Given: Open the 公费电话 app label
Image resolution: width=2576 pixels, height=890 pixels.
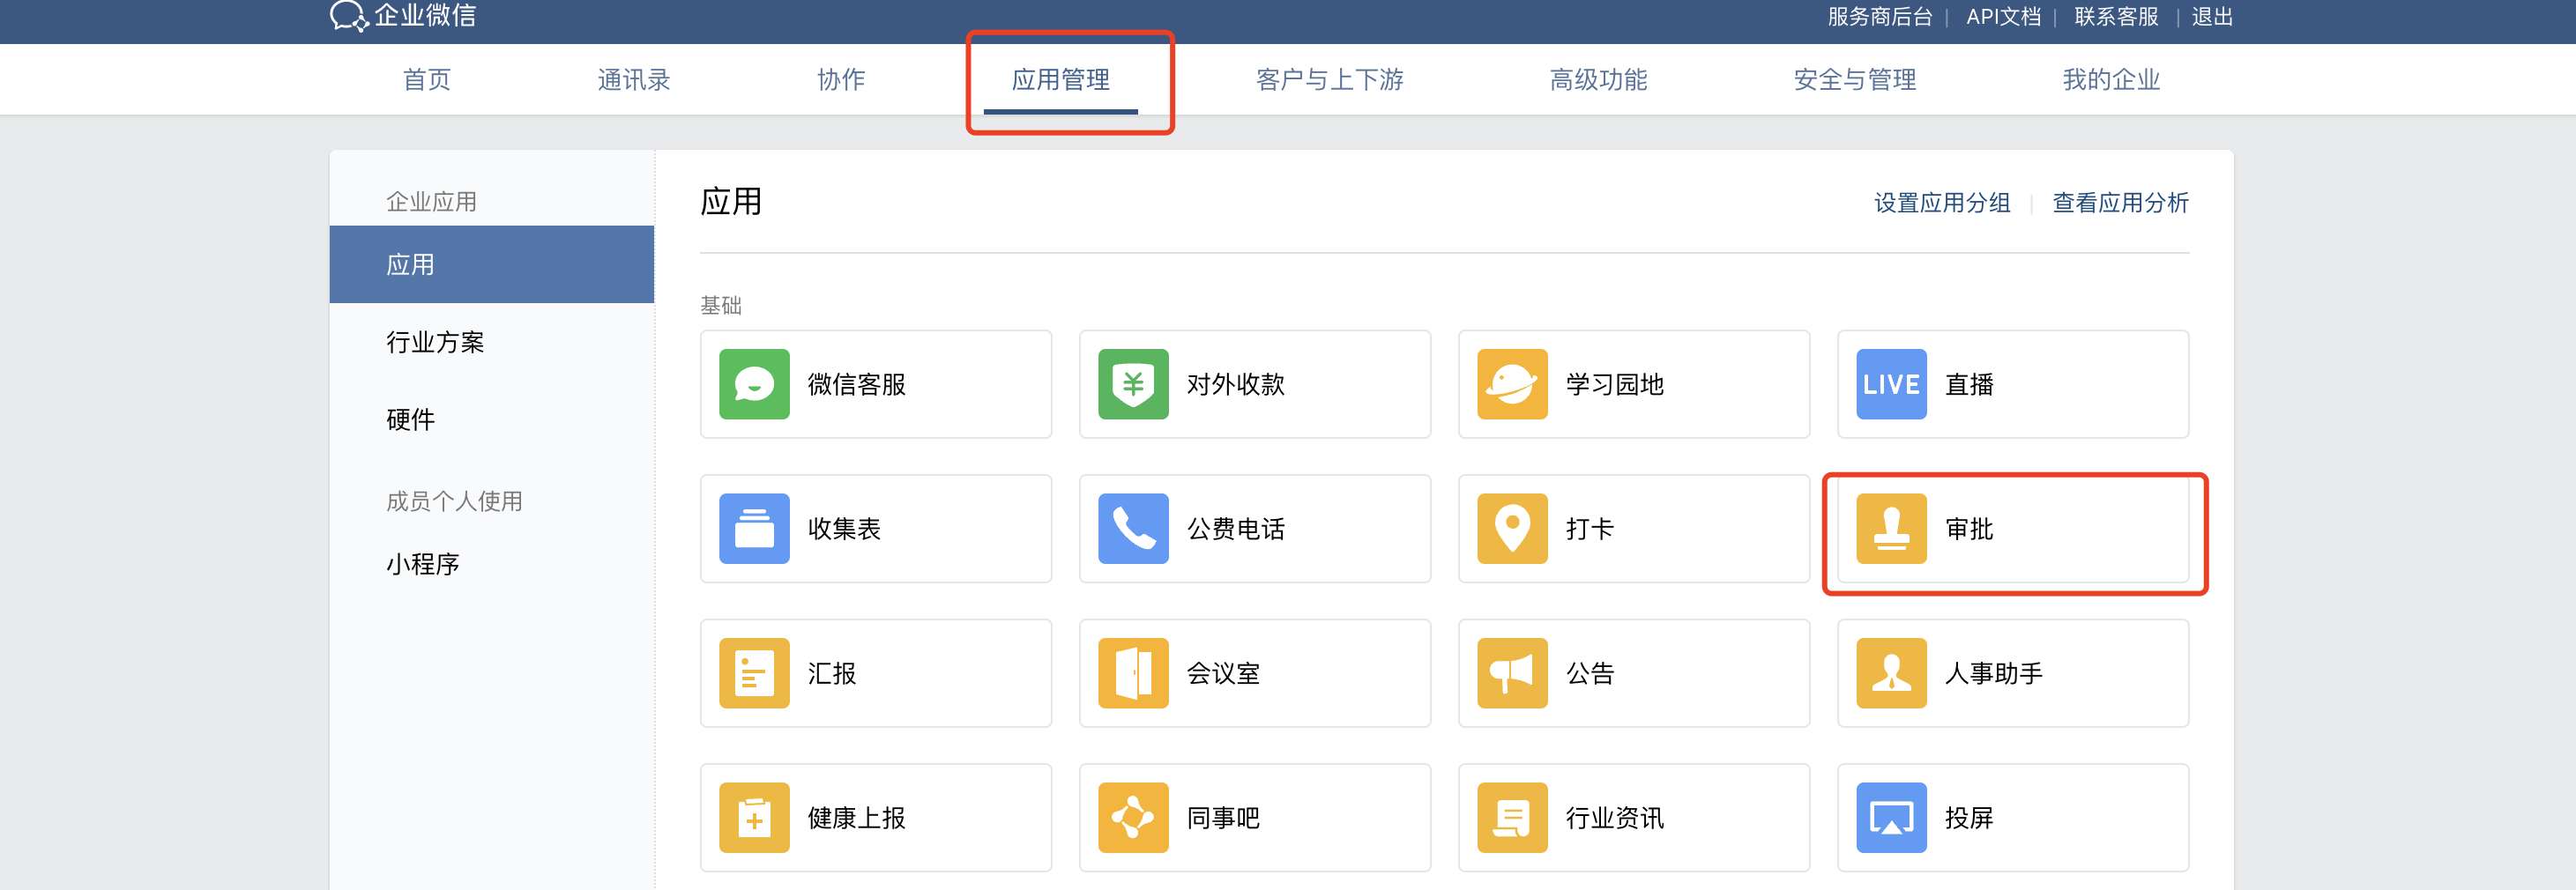Looking at the screenshot, I should [x=1236, y=528].
